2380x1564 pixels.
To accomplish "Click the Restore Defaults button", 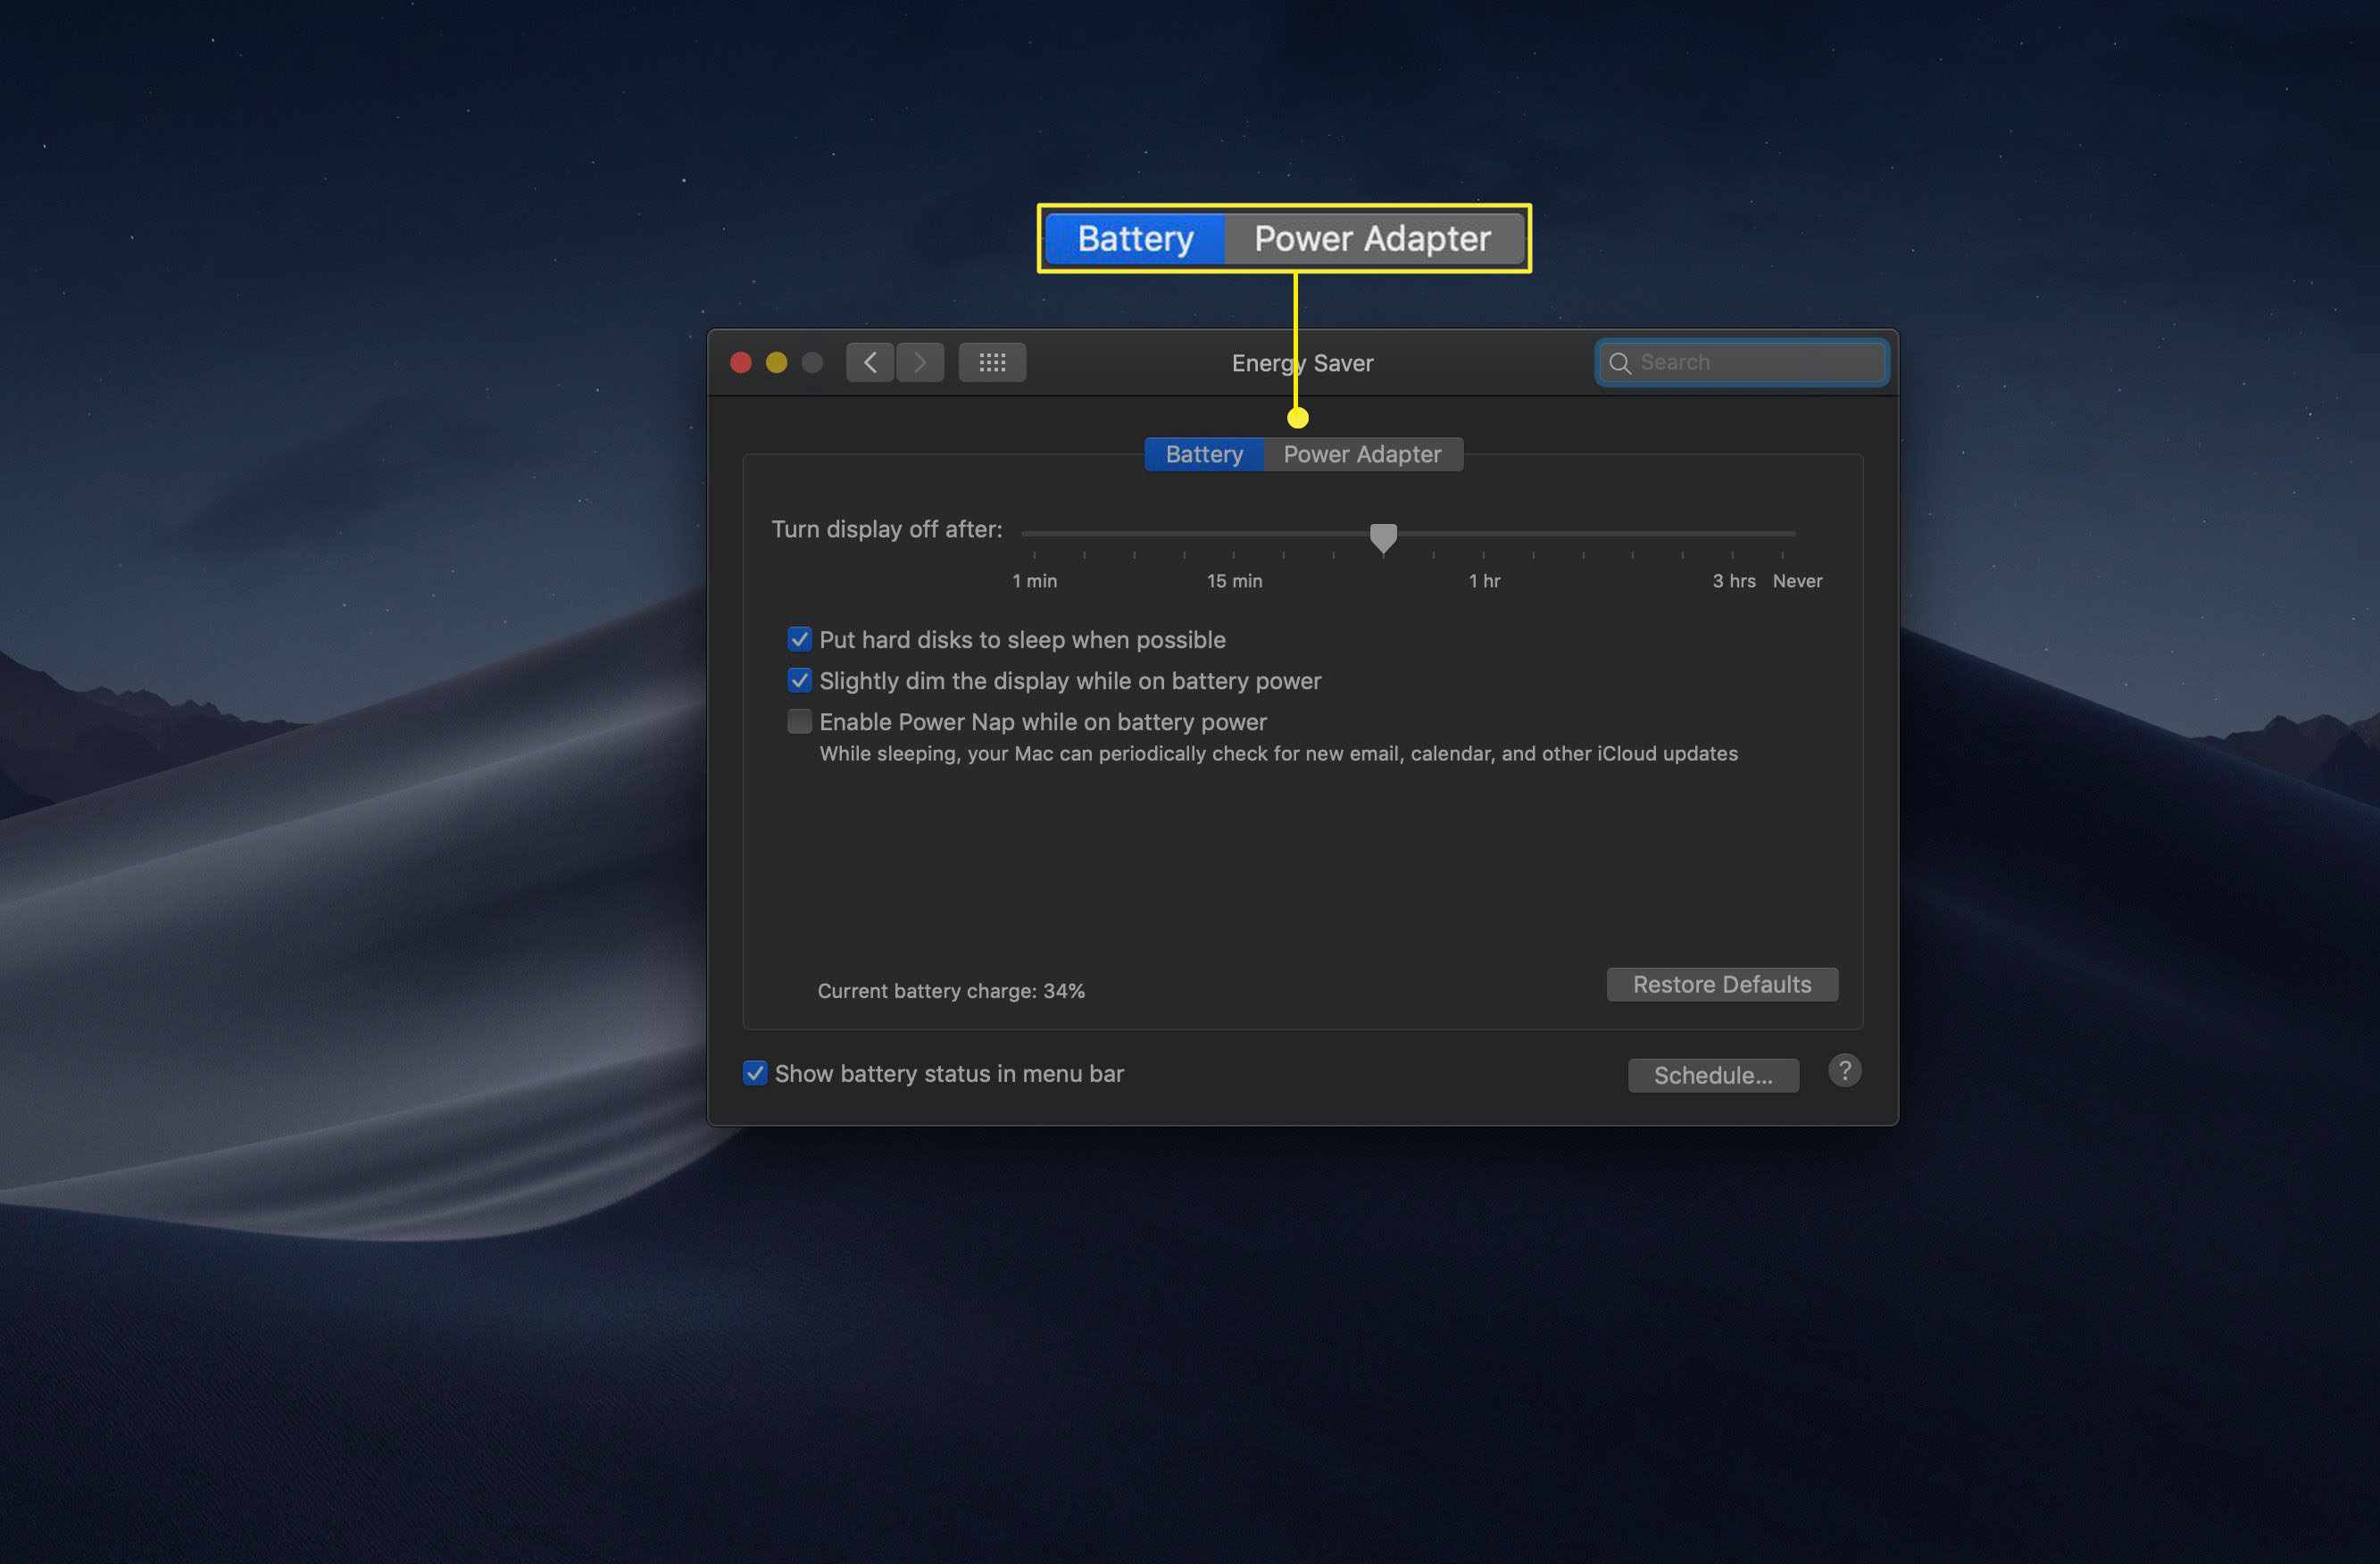I will click(1722, 983).
